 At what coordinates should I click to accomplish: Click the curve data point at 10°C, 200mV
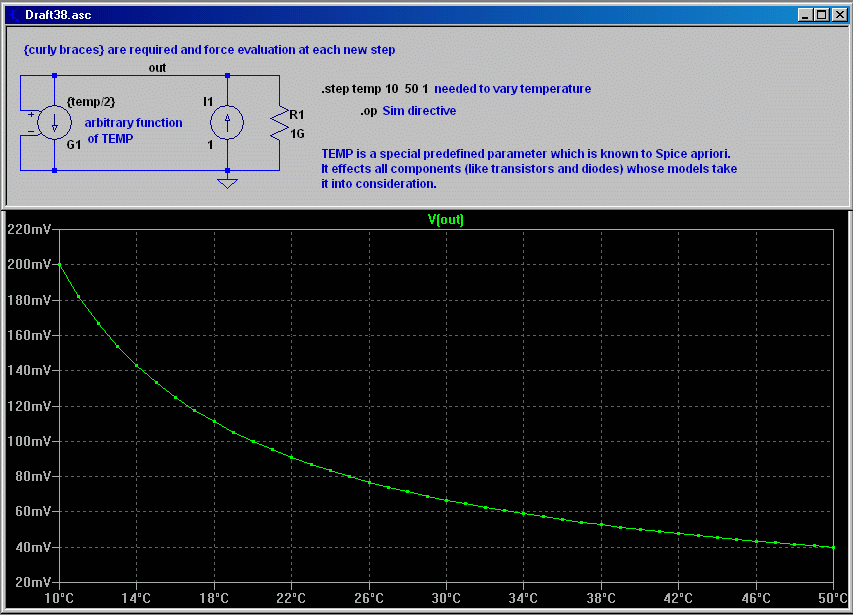coord(59,265)
